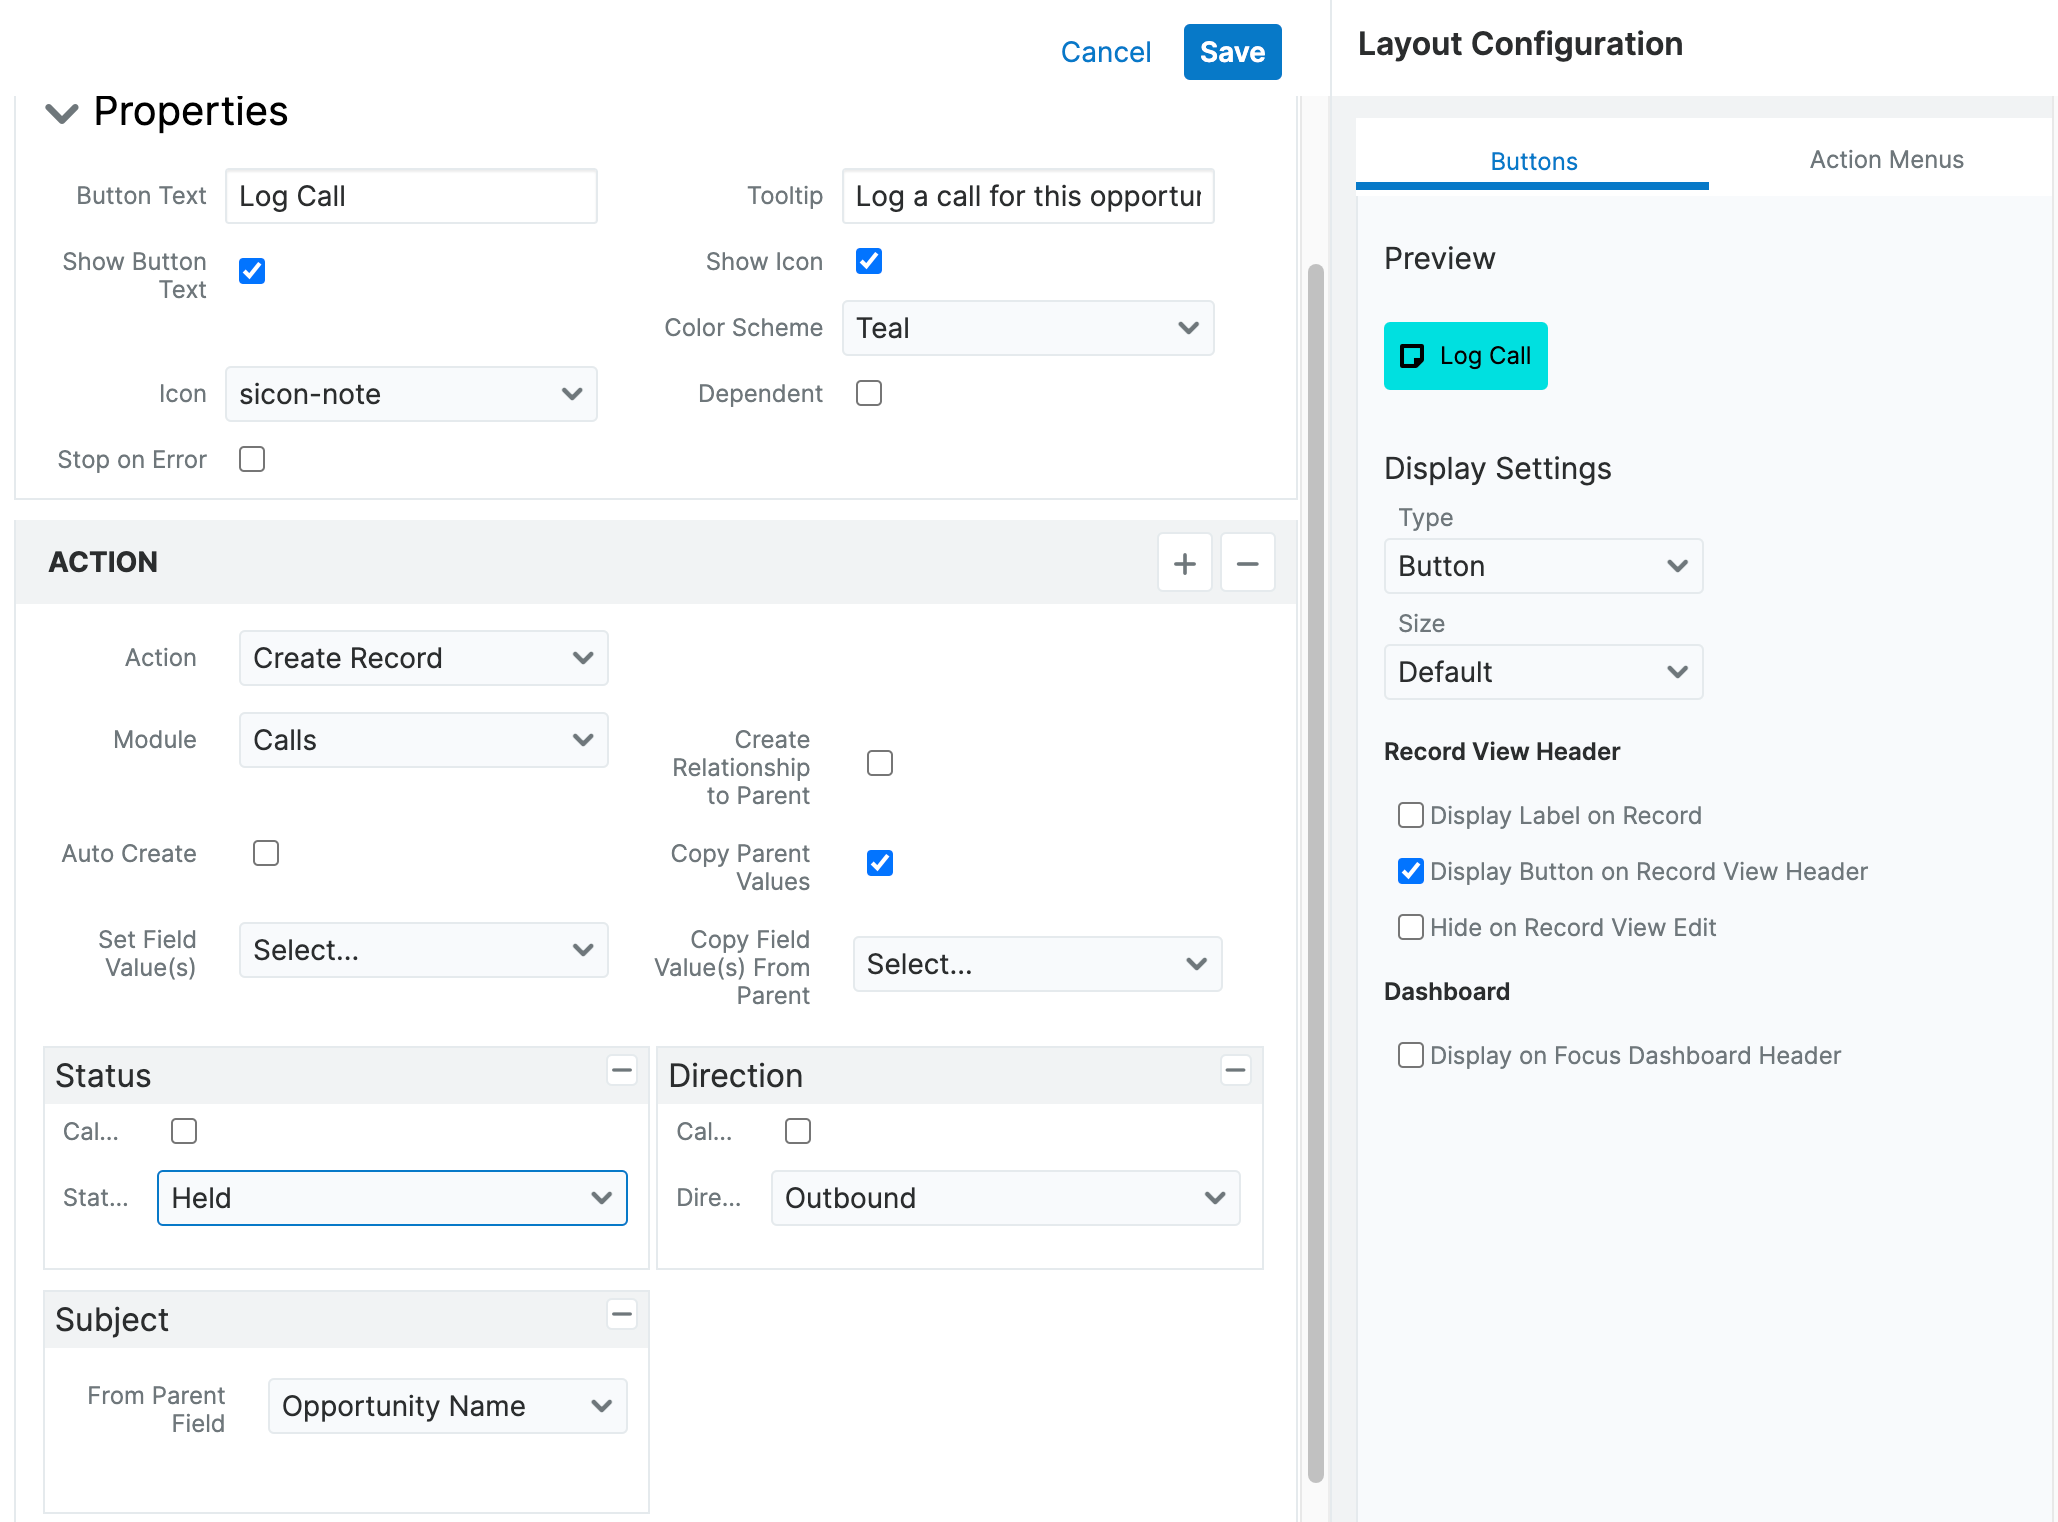Screen dimensions: 2058x1522
Task: Open the Direction dropdown showing Outbound
Action: [x=1004, y=1197]
